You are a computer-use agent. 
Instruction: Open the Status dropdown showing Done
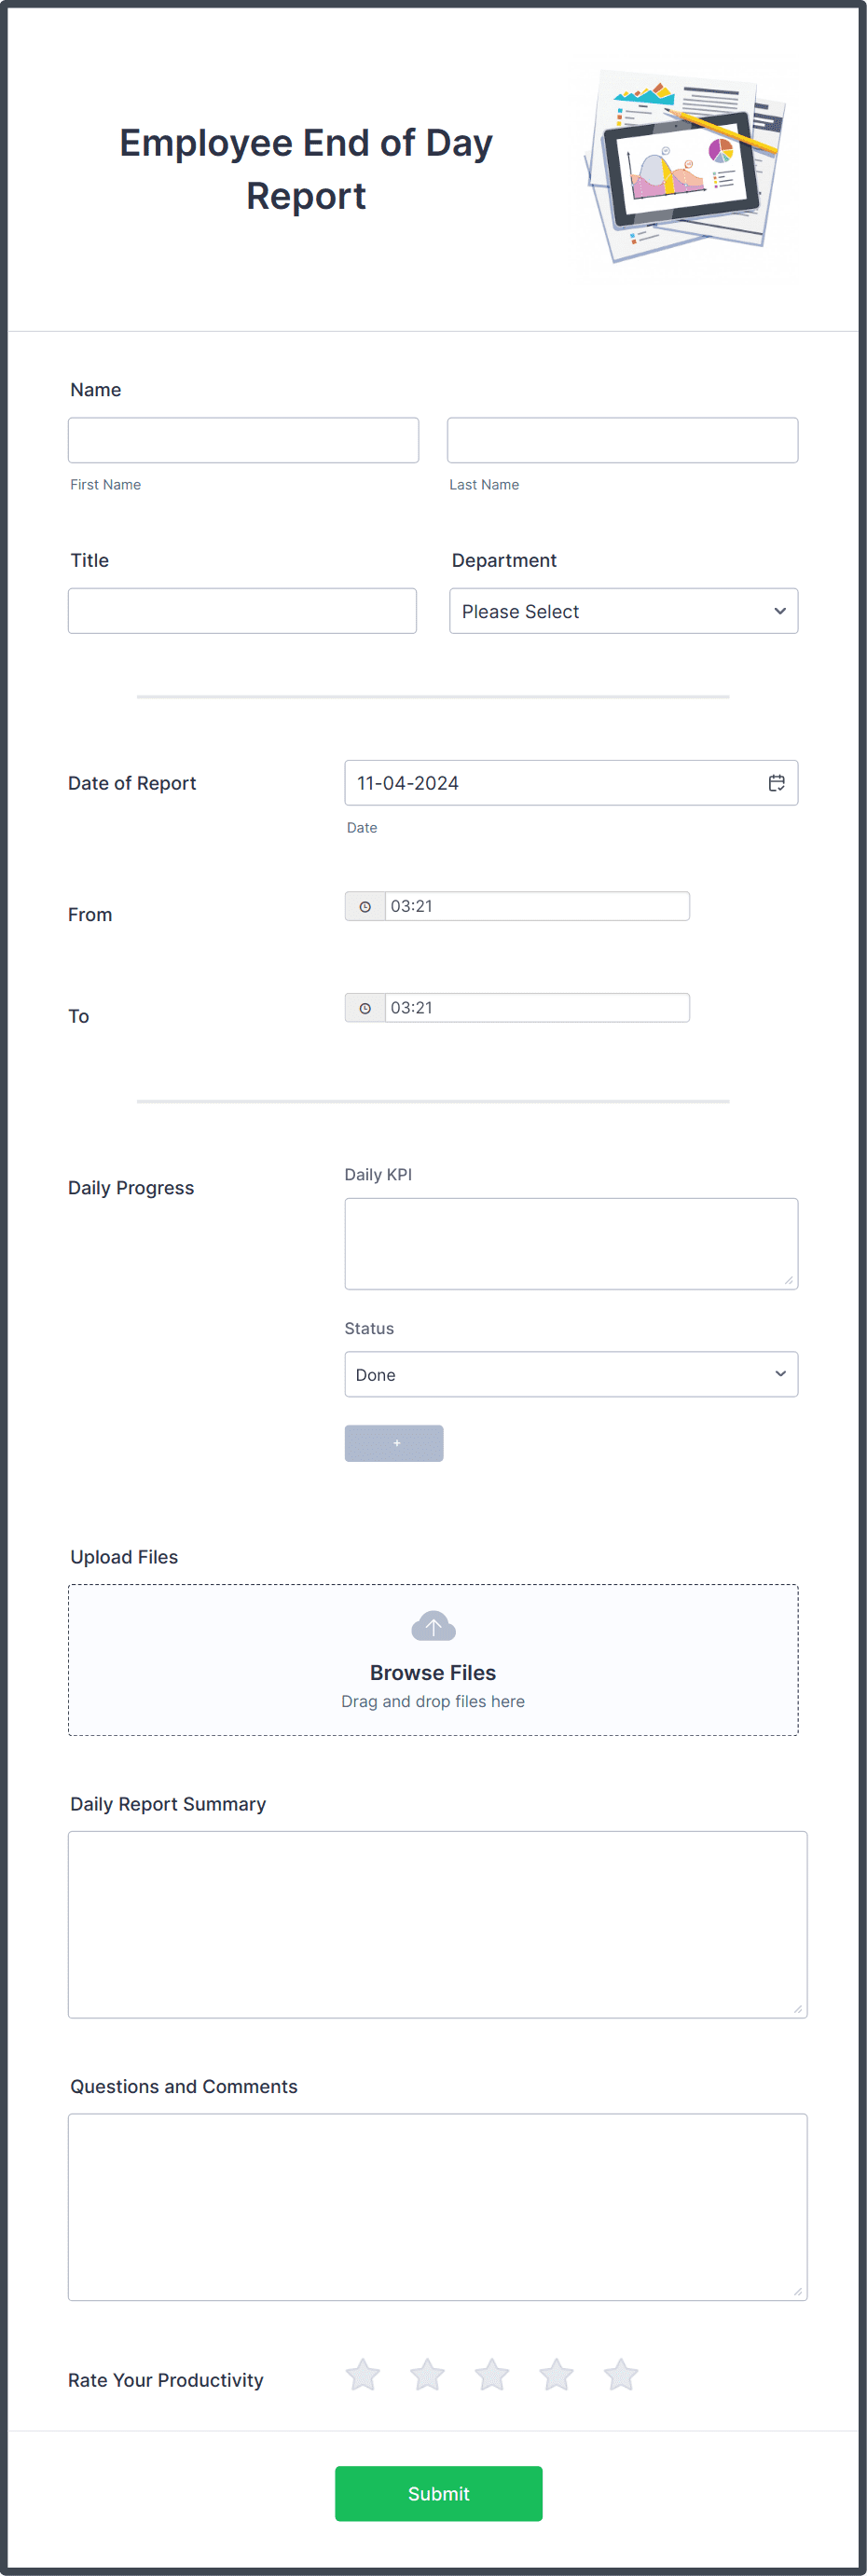pos(570,1374)
